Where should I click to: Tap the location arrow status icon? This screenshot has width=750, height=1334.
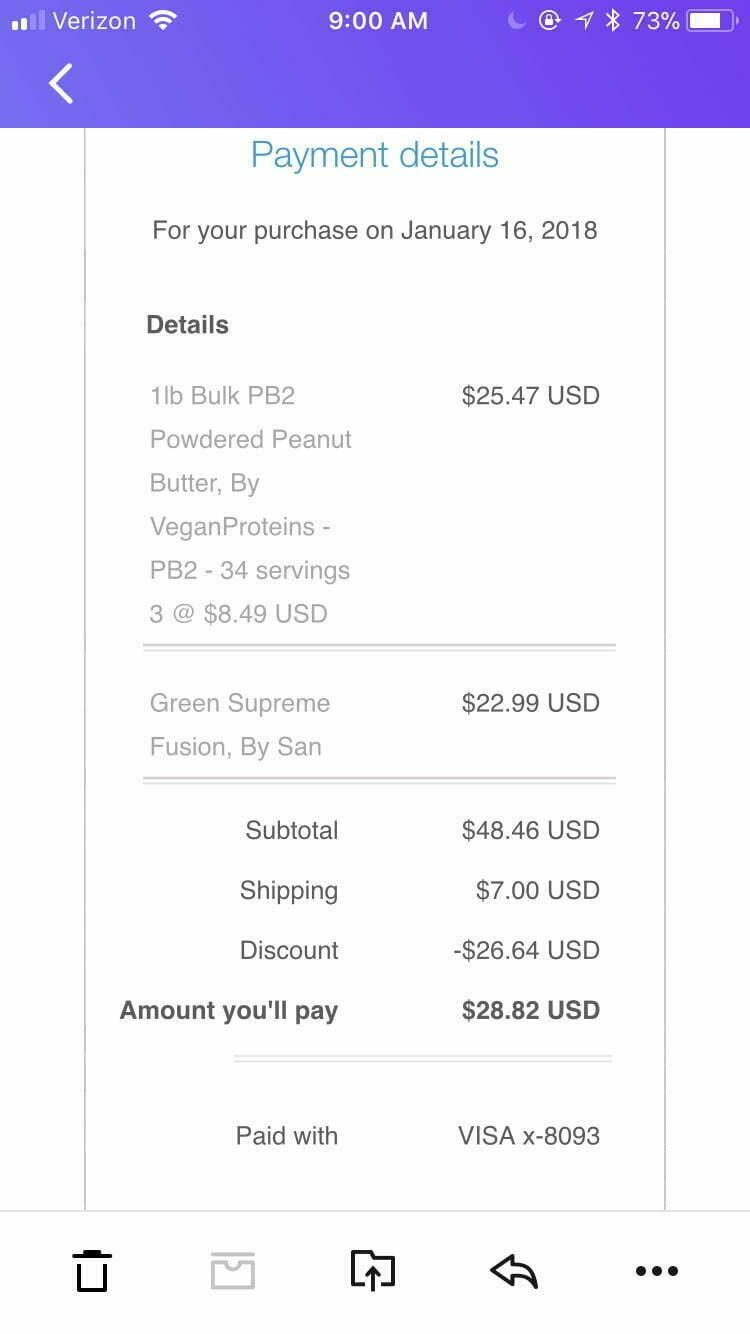point(584,21)
